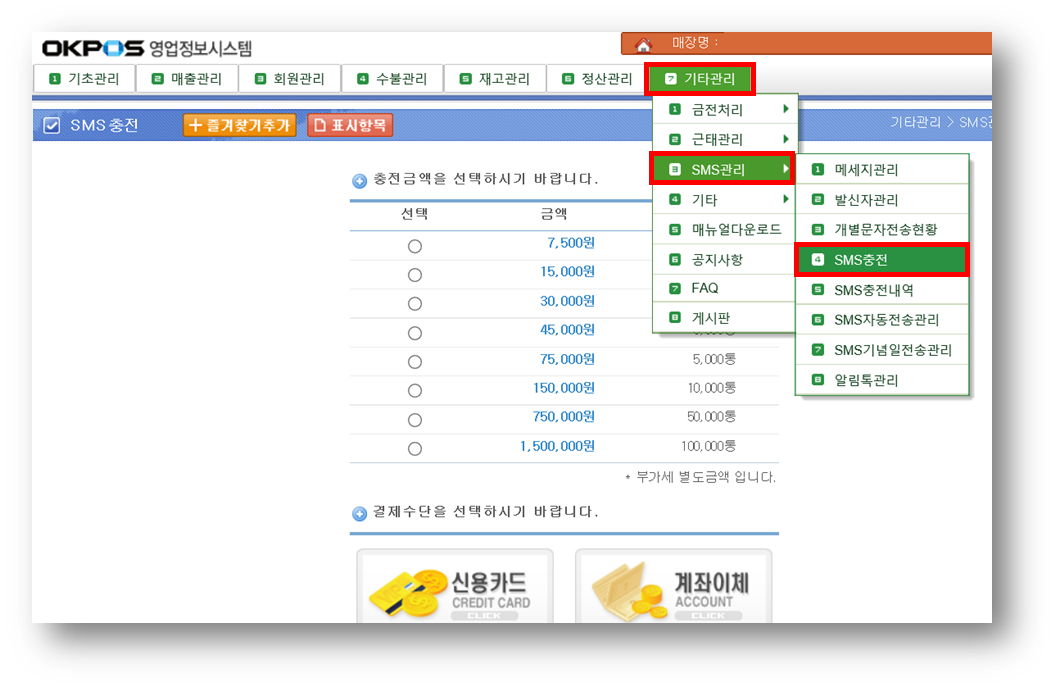1057x688 pixels.
Task: Click number 8 icon next to 알림톡관리
Action: [817, 380]
